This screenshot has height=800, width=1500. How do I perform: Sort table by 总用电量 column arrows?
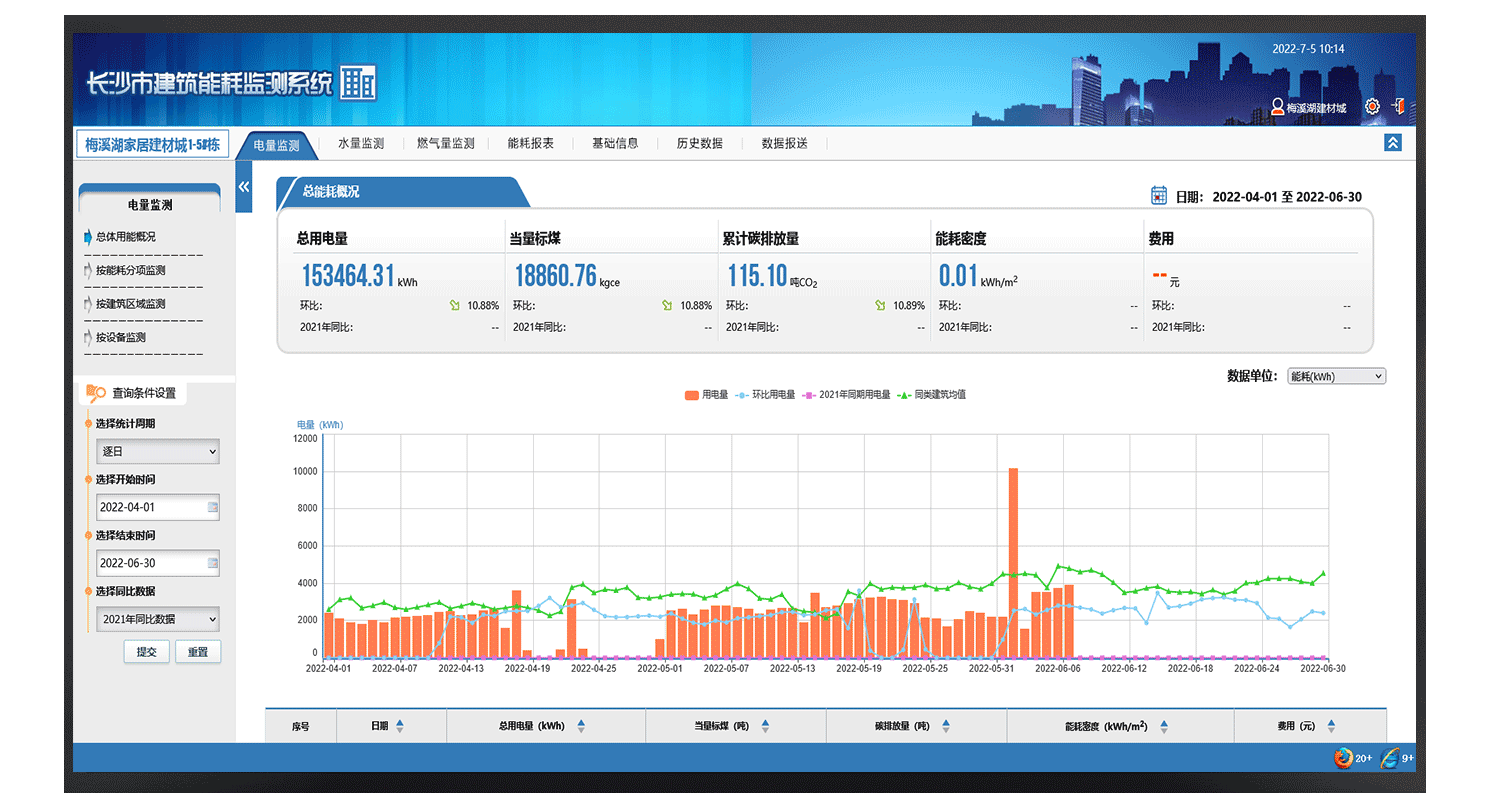coord(581,727)
